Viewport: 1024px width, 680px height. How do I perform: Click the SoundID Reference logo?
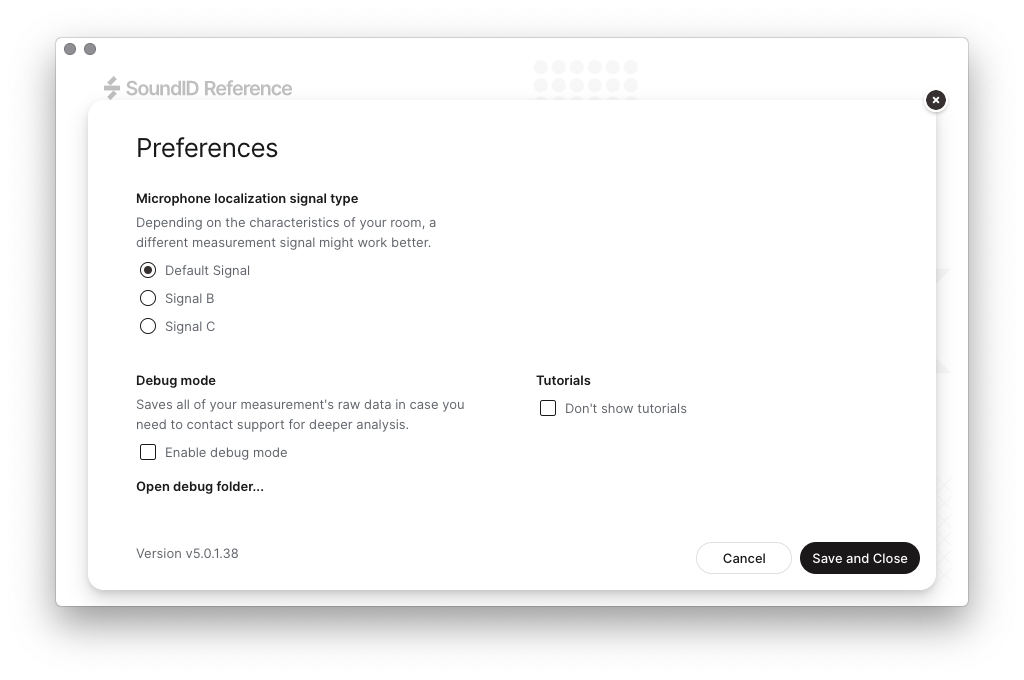pos(198,88)
